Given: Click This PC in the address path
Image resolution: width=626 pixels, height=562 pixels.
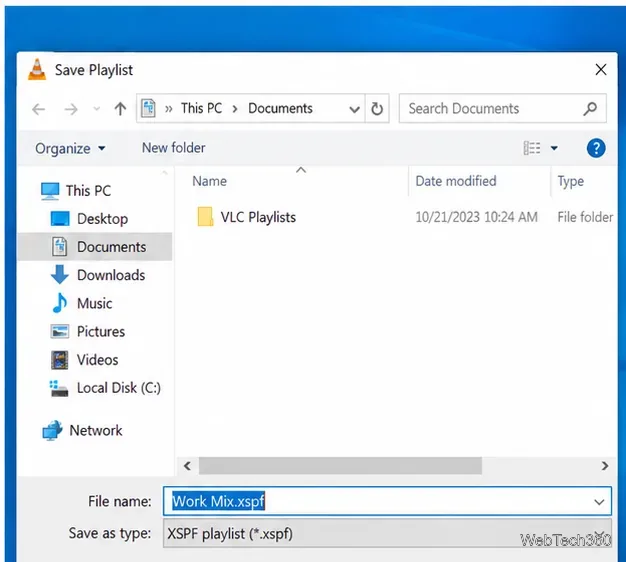Looking at the screenshot, I should tap(201, 108).
